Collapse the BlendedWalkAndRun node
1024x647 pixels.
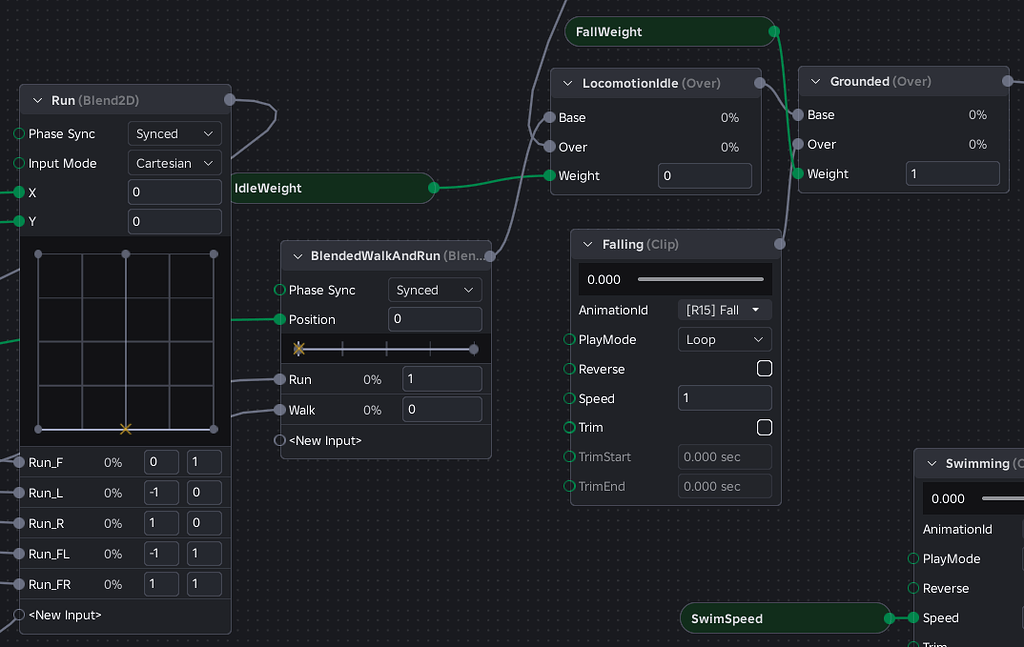[x=297, y=256]
